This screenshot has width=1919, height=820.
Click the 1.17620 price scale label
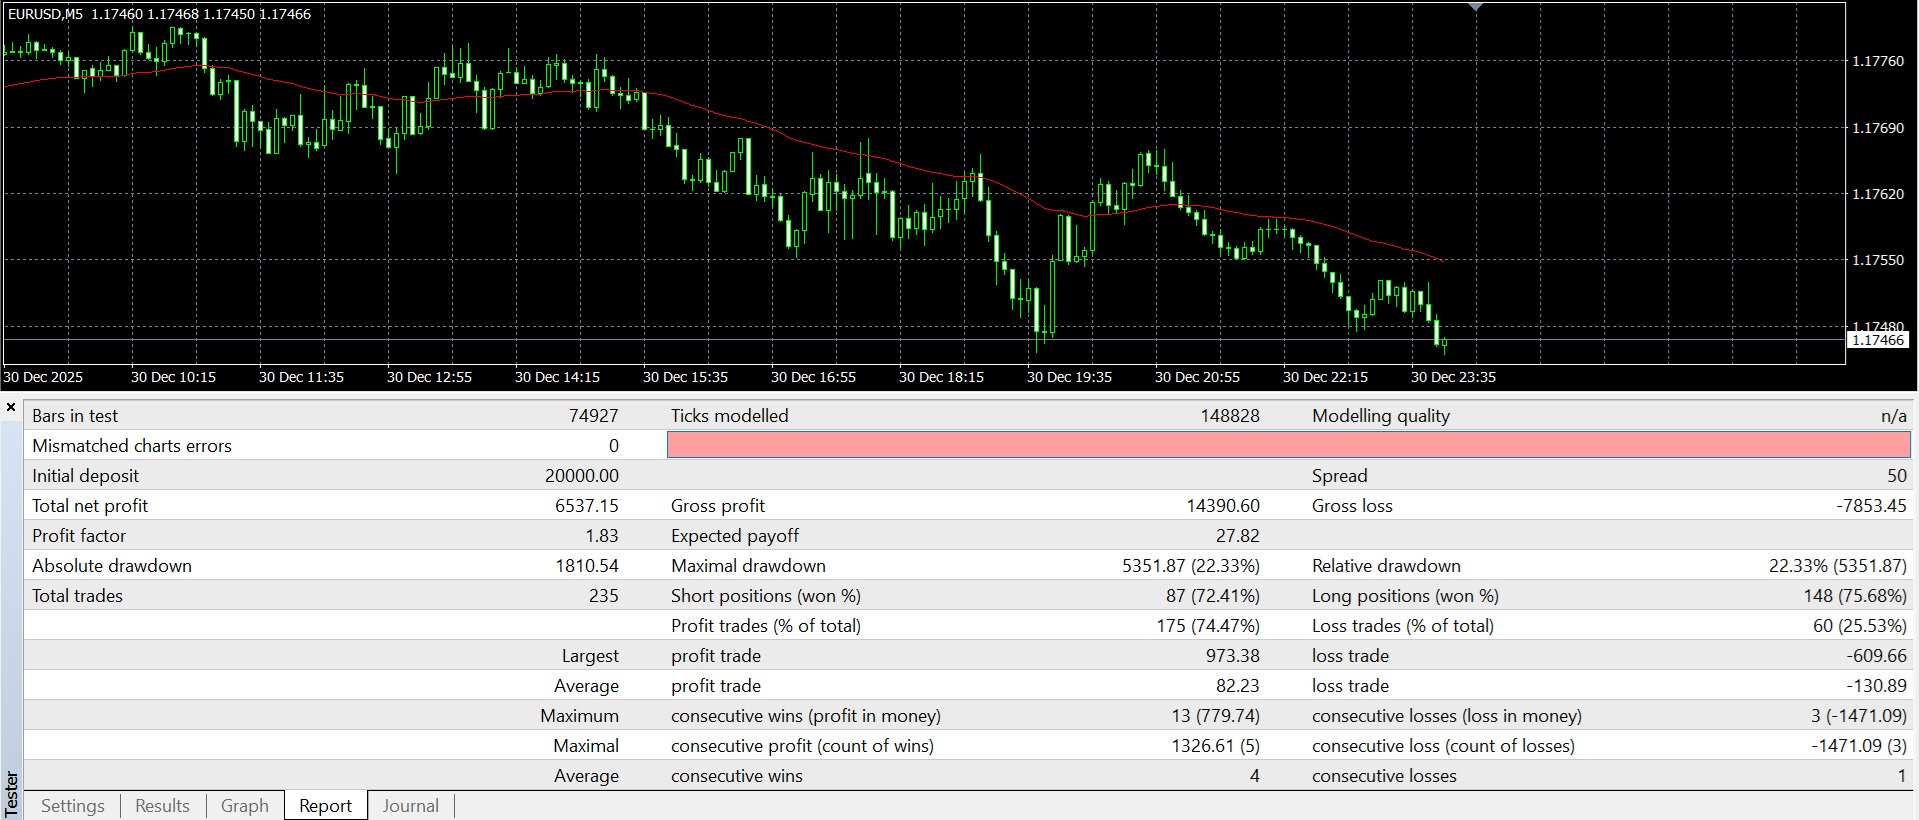click(1878, 194)
